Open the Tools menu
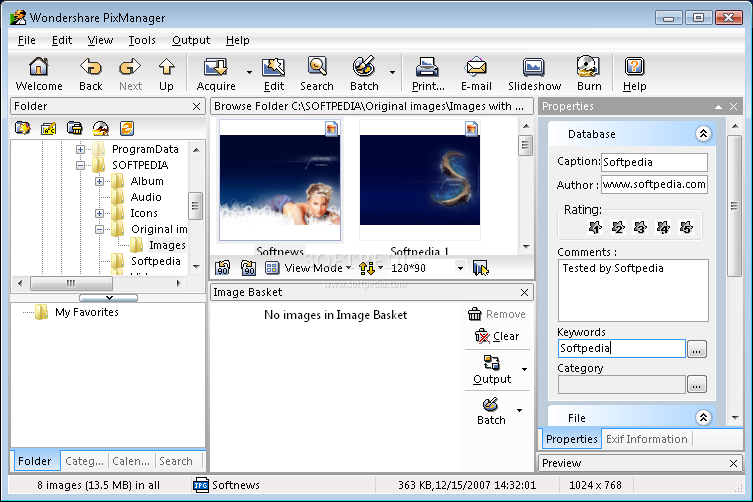Screen dimensions: 753x502 [142, 40]
